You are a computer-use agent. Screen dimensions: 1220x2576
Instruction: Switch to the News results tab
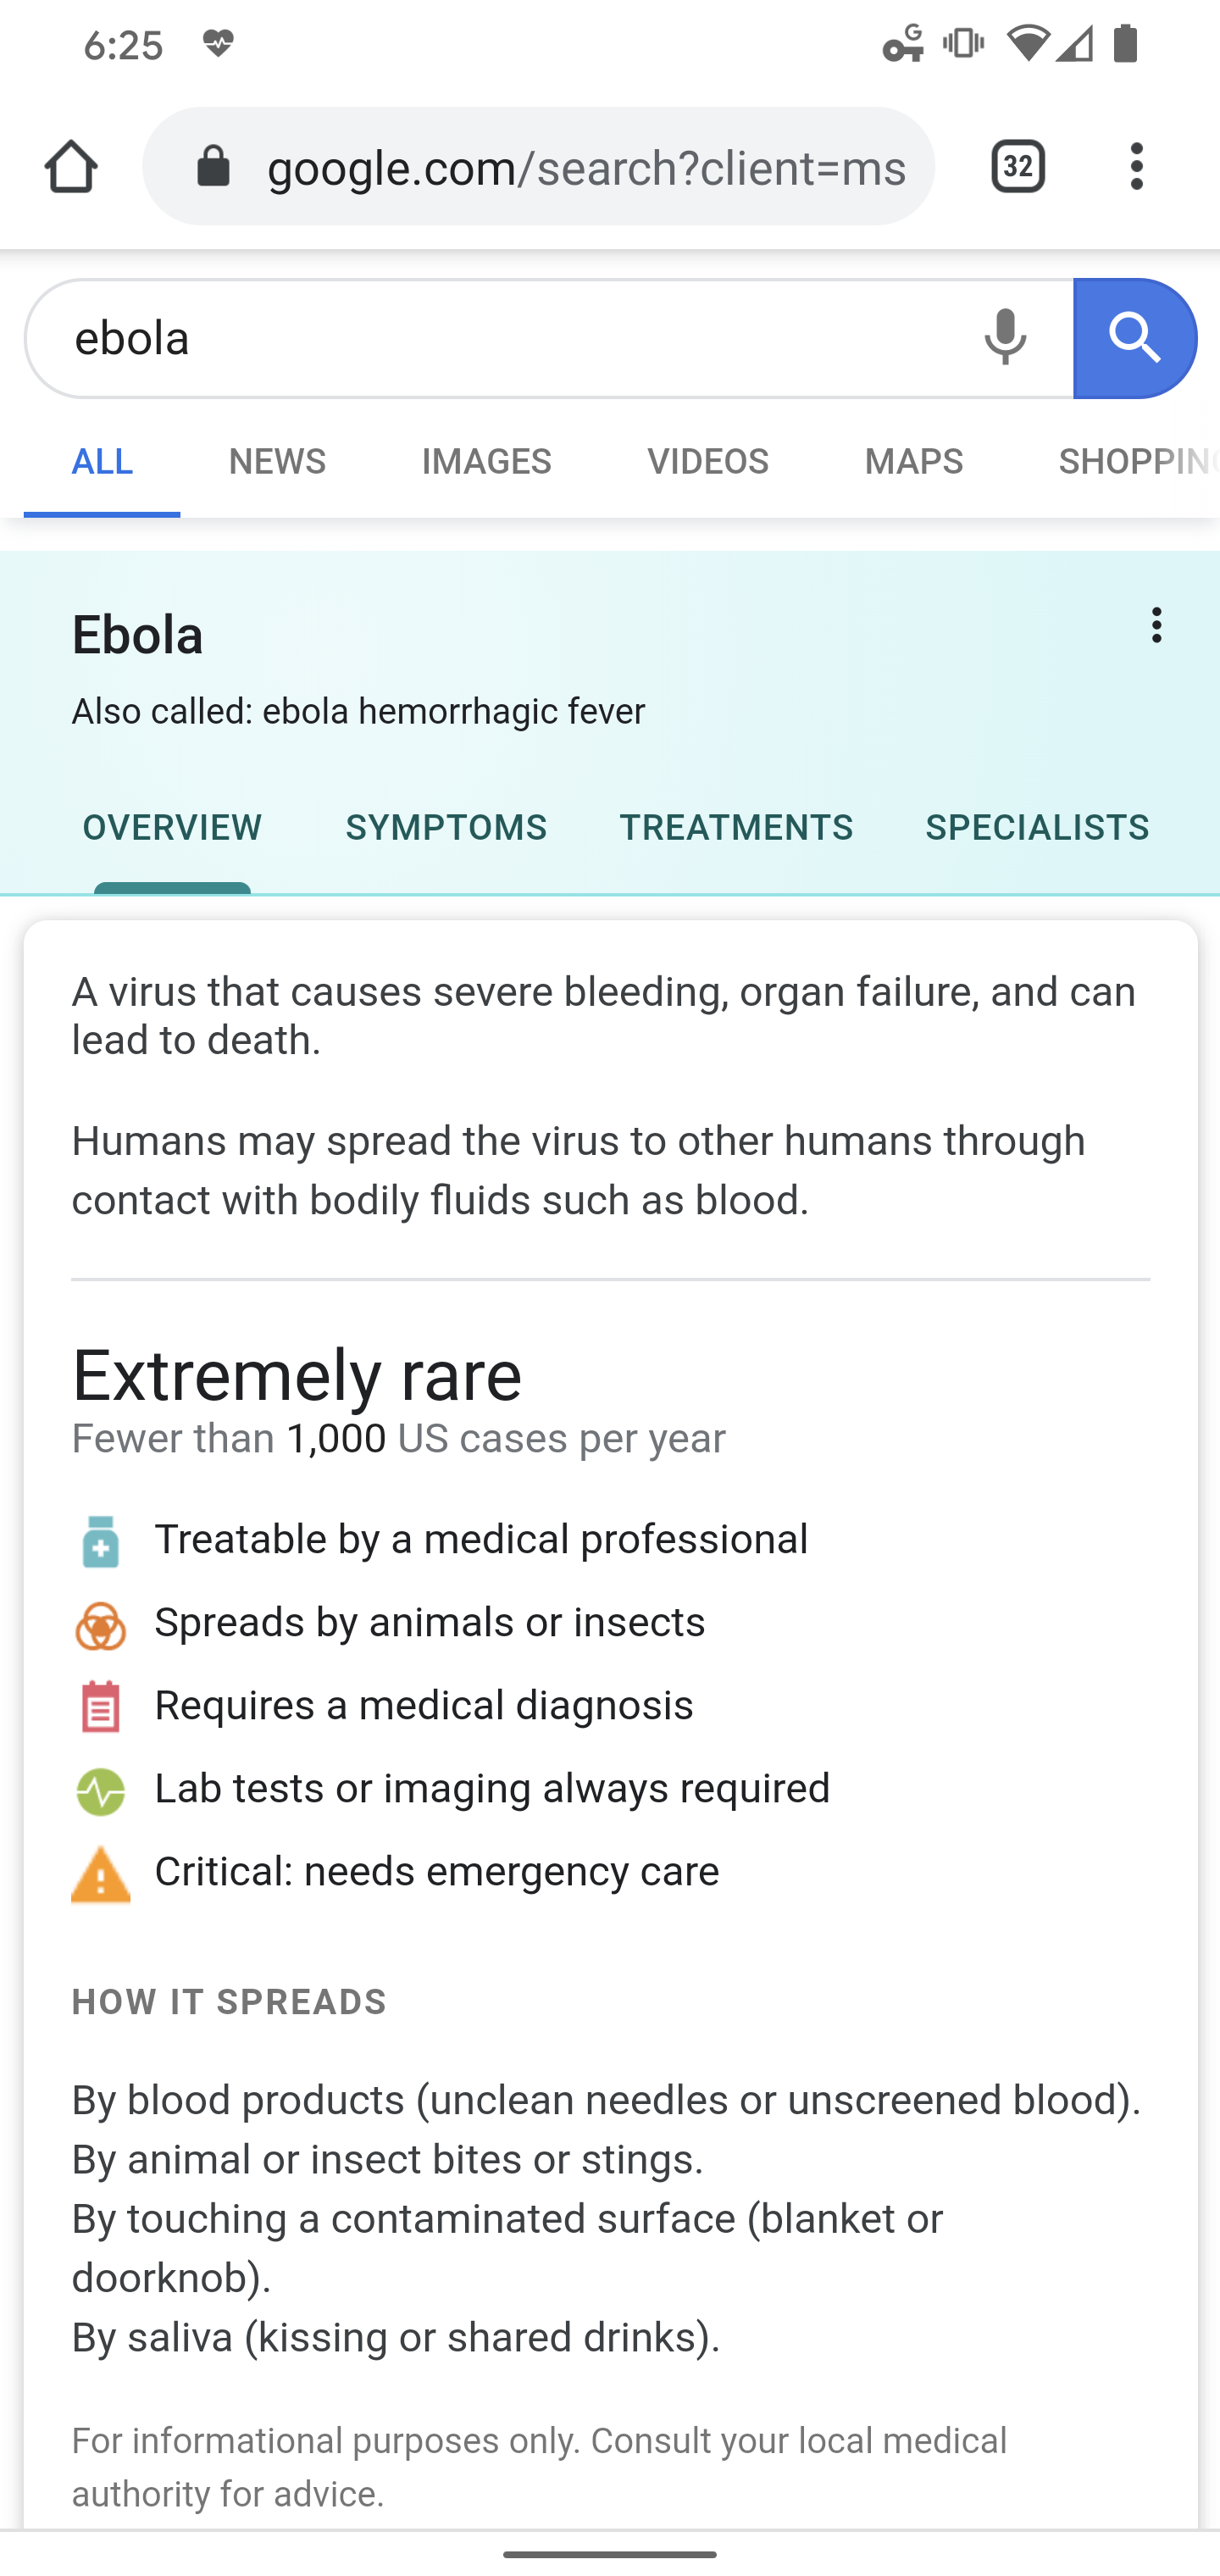[277, 462]
